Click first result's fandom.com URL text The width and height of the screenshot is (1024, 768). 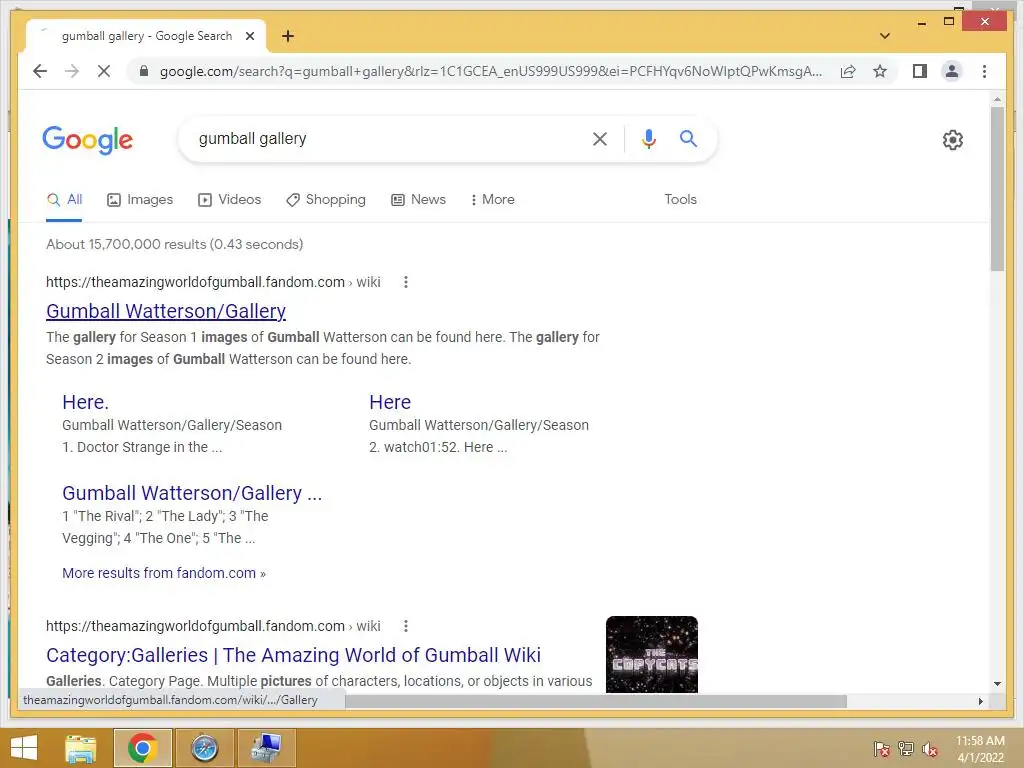(x=213, y=282)
